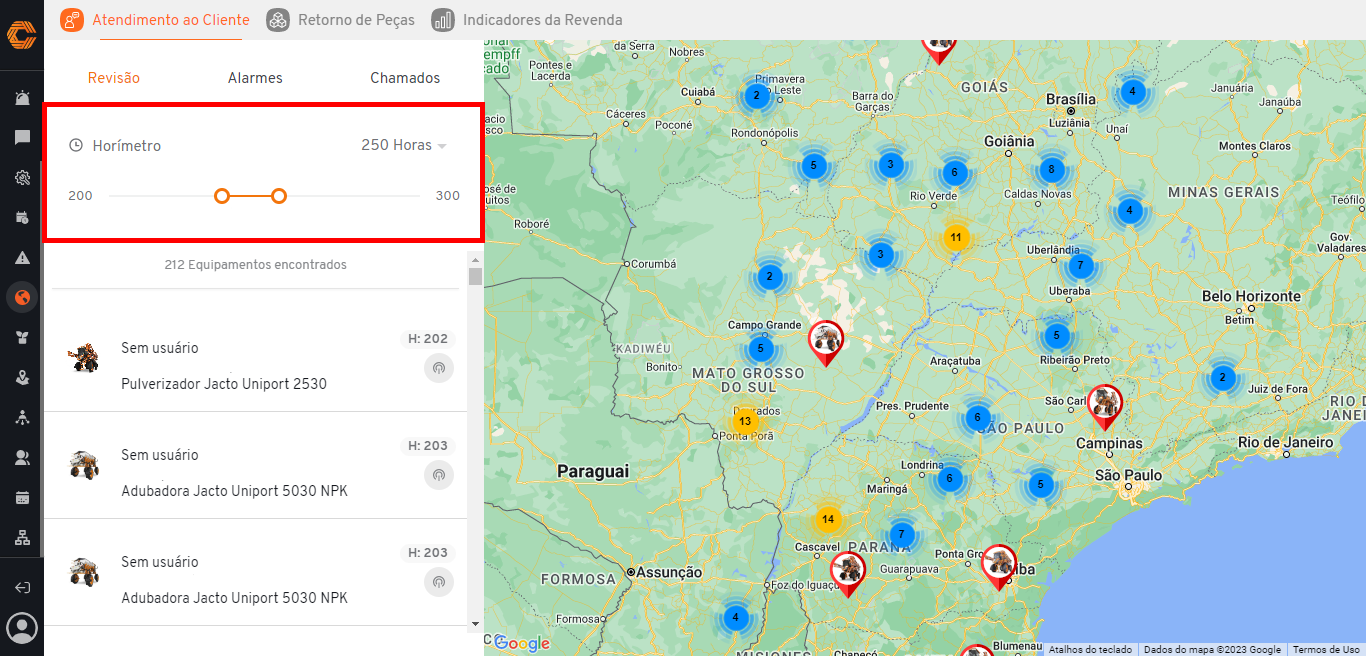Click equipment list scrollbar down arrow
The height and width of the screenshot is (656, 1366).
tap(475, 623)
